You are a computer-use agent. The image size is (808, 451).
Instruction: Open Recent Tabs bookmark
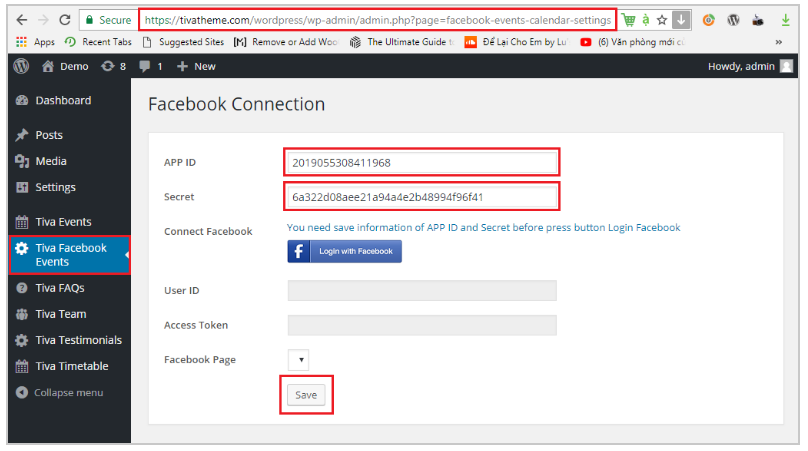(x=98, y=42)
